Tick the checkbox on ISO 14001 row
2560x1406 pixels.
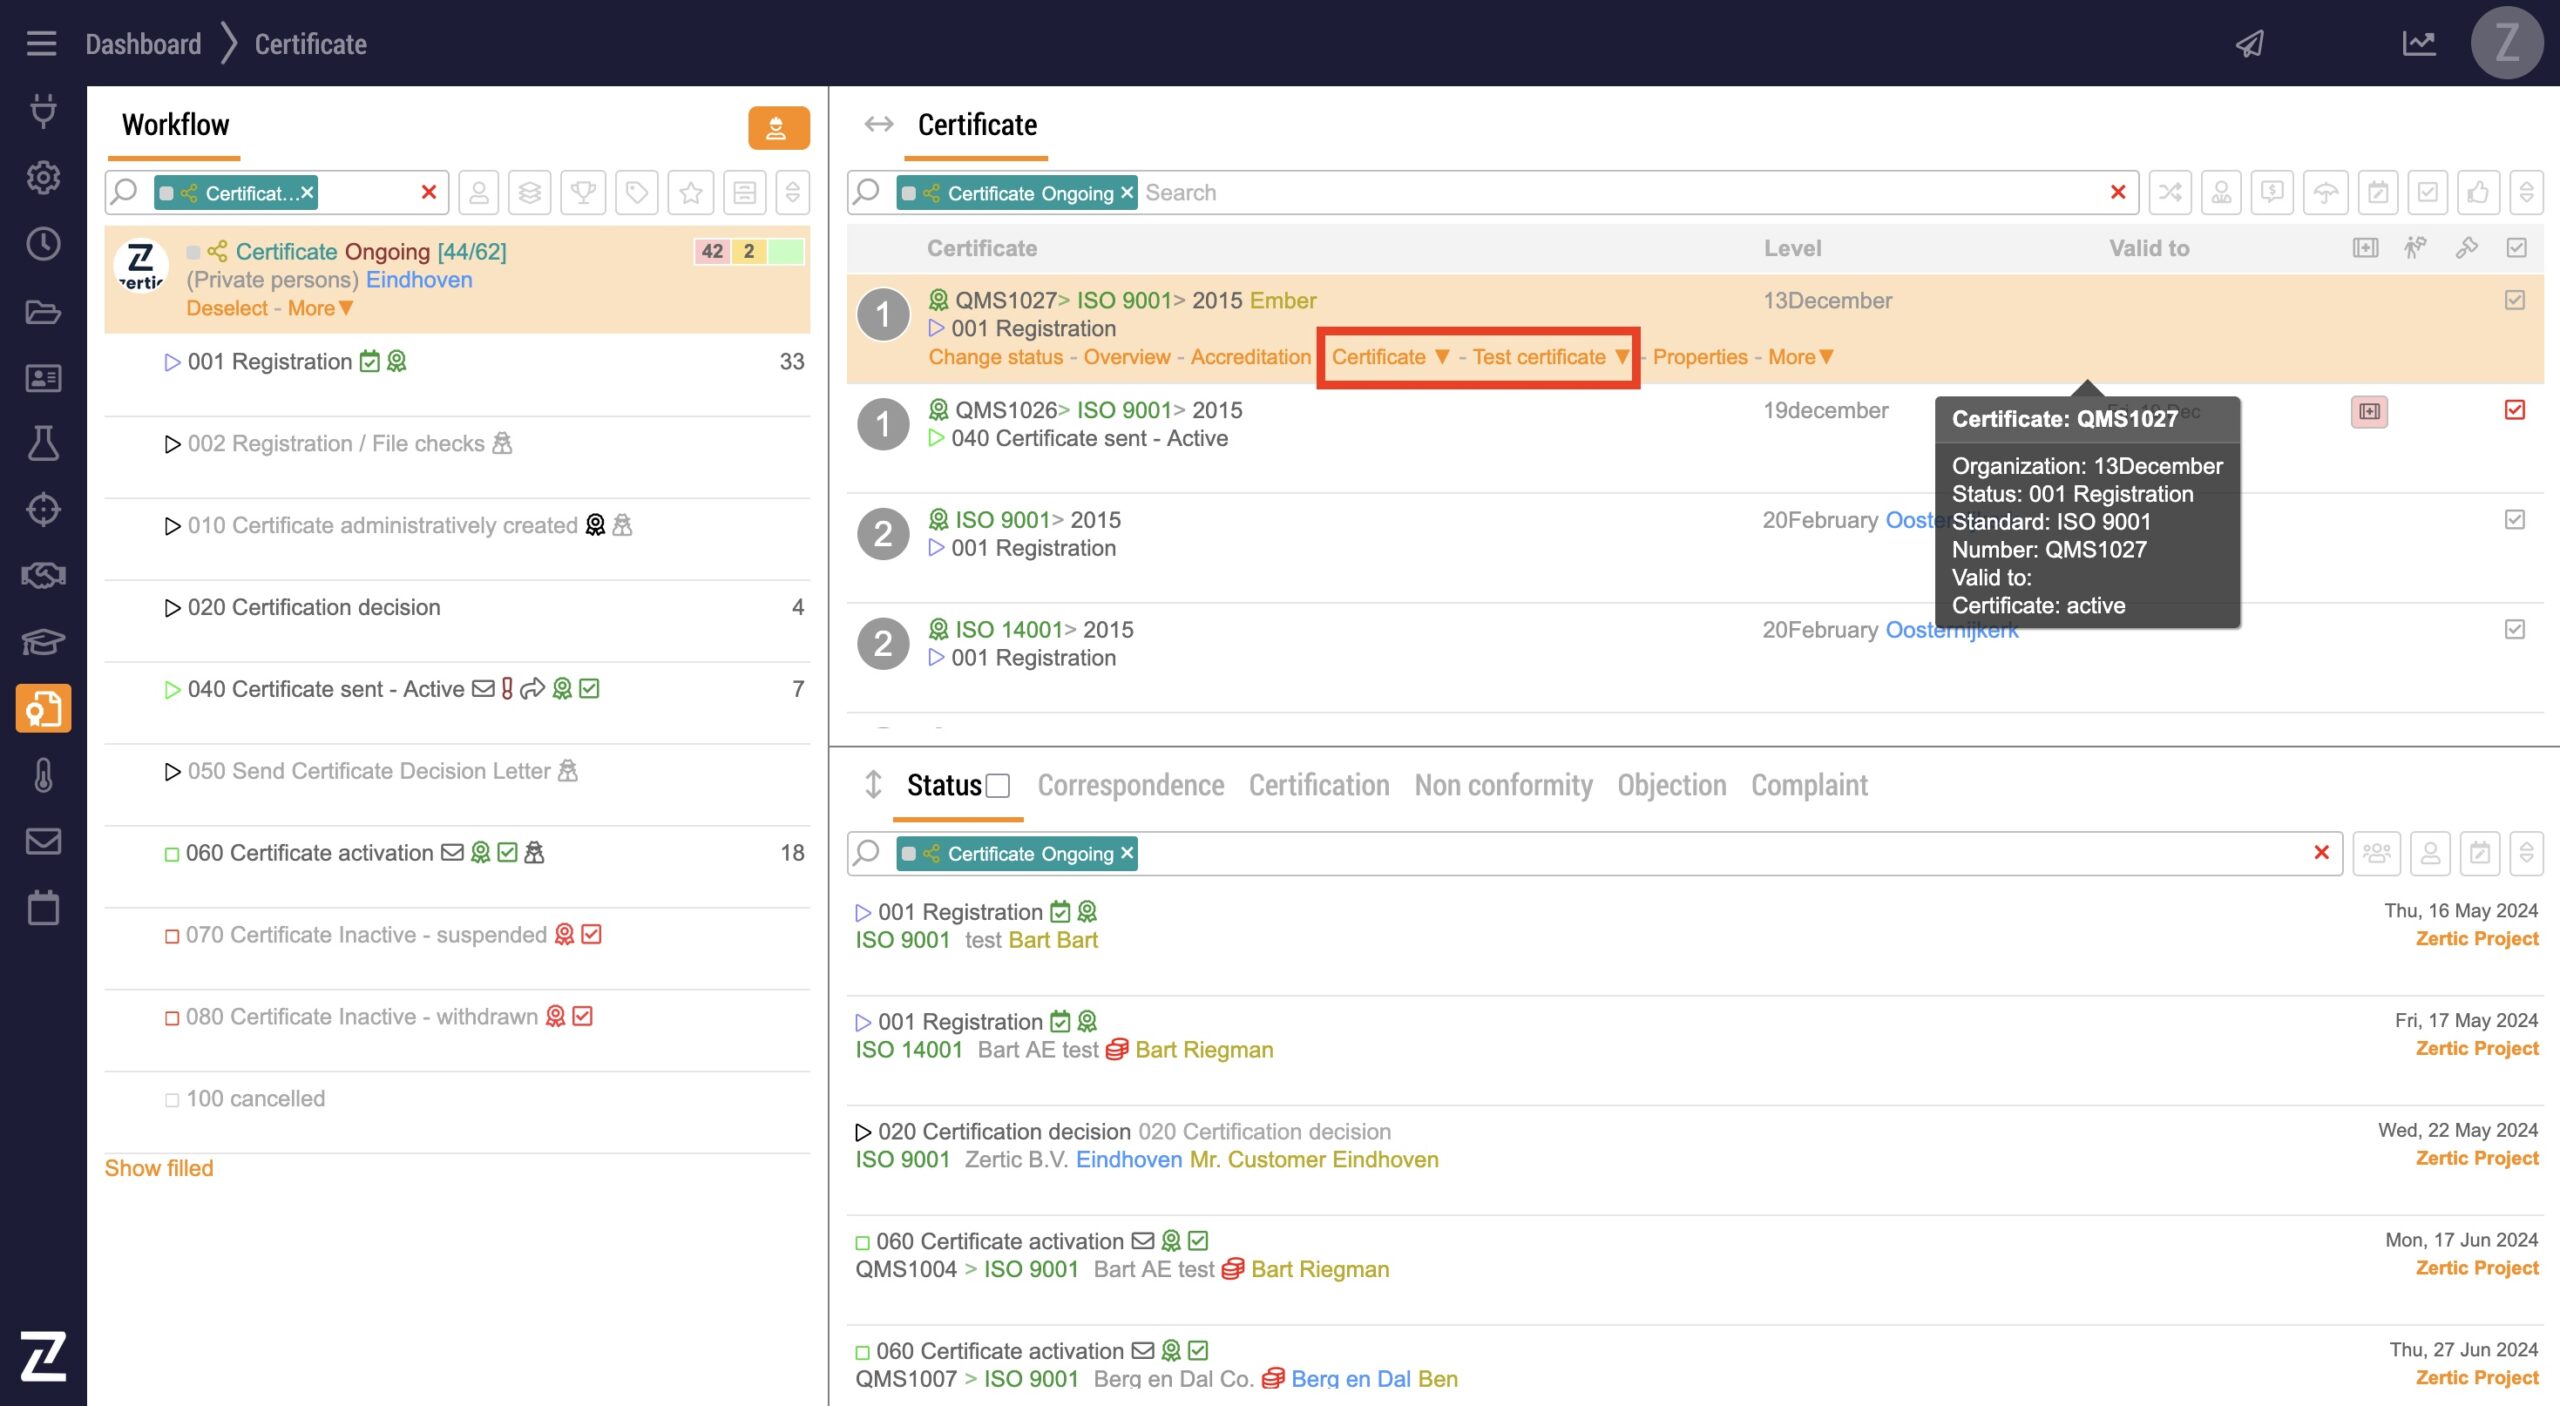coord(2514,629)
